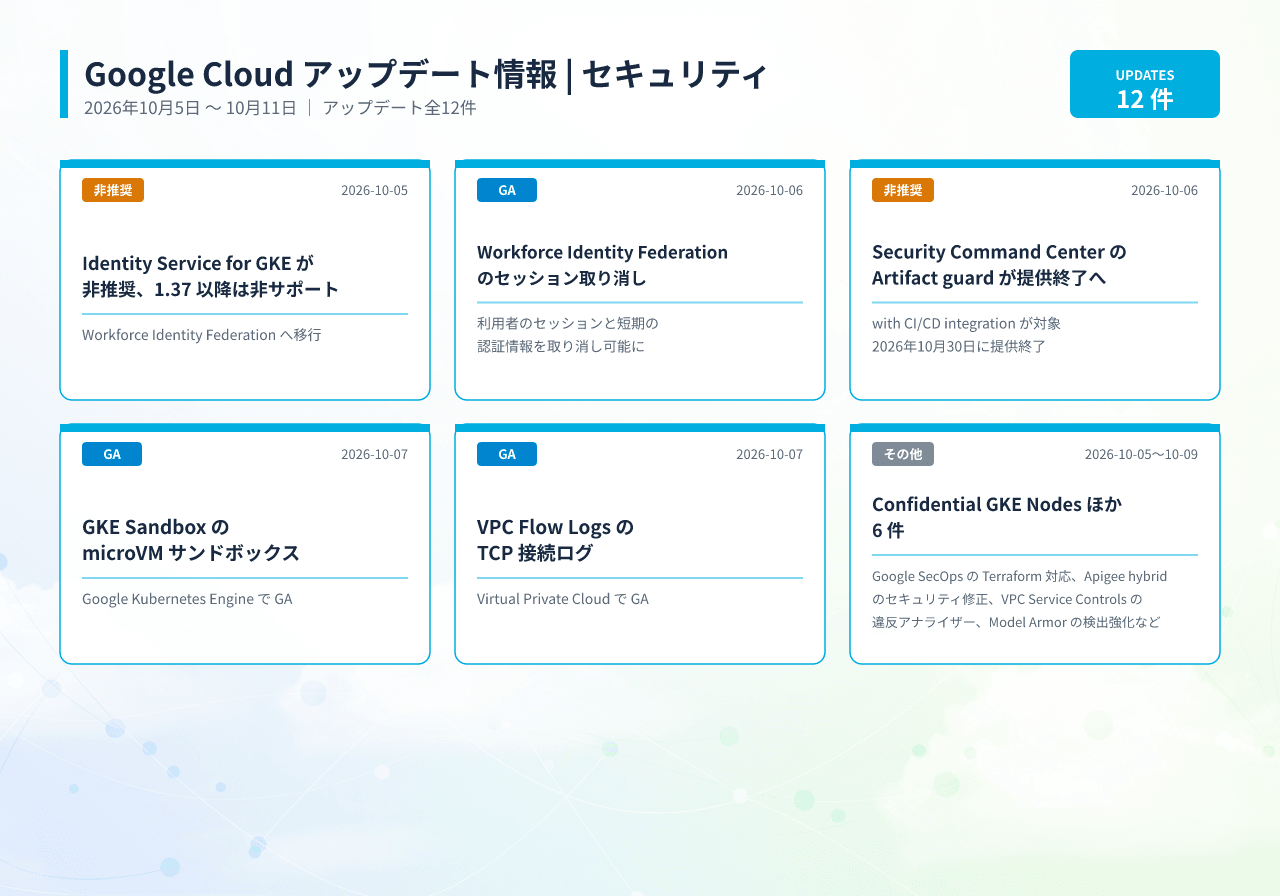
Task: Click 非推奨 tag on Security Command Center card
Action: tap(903, 190)
